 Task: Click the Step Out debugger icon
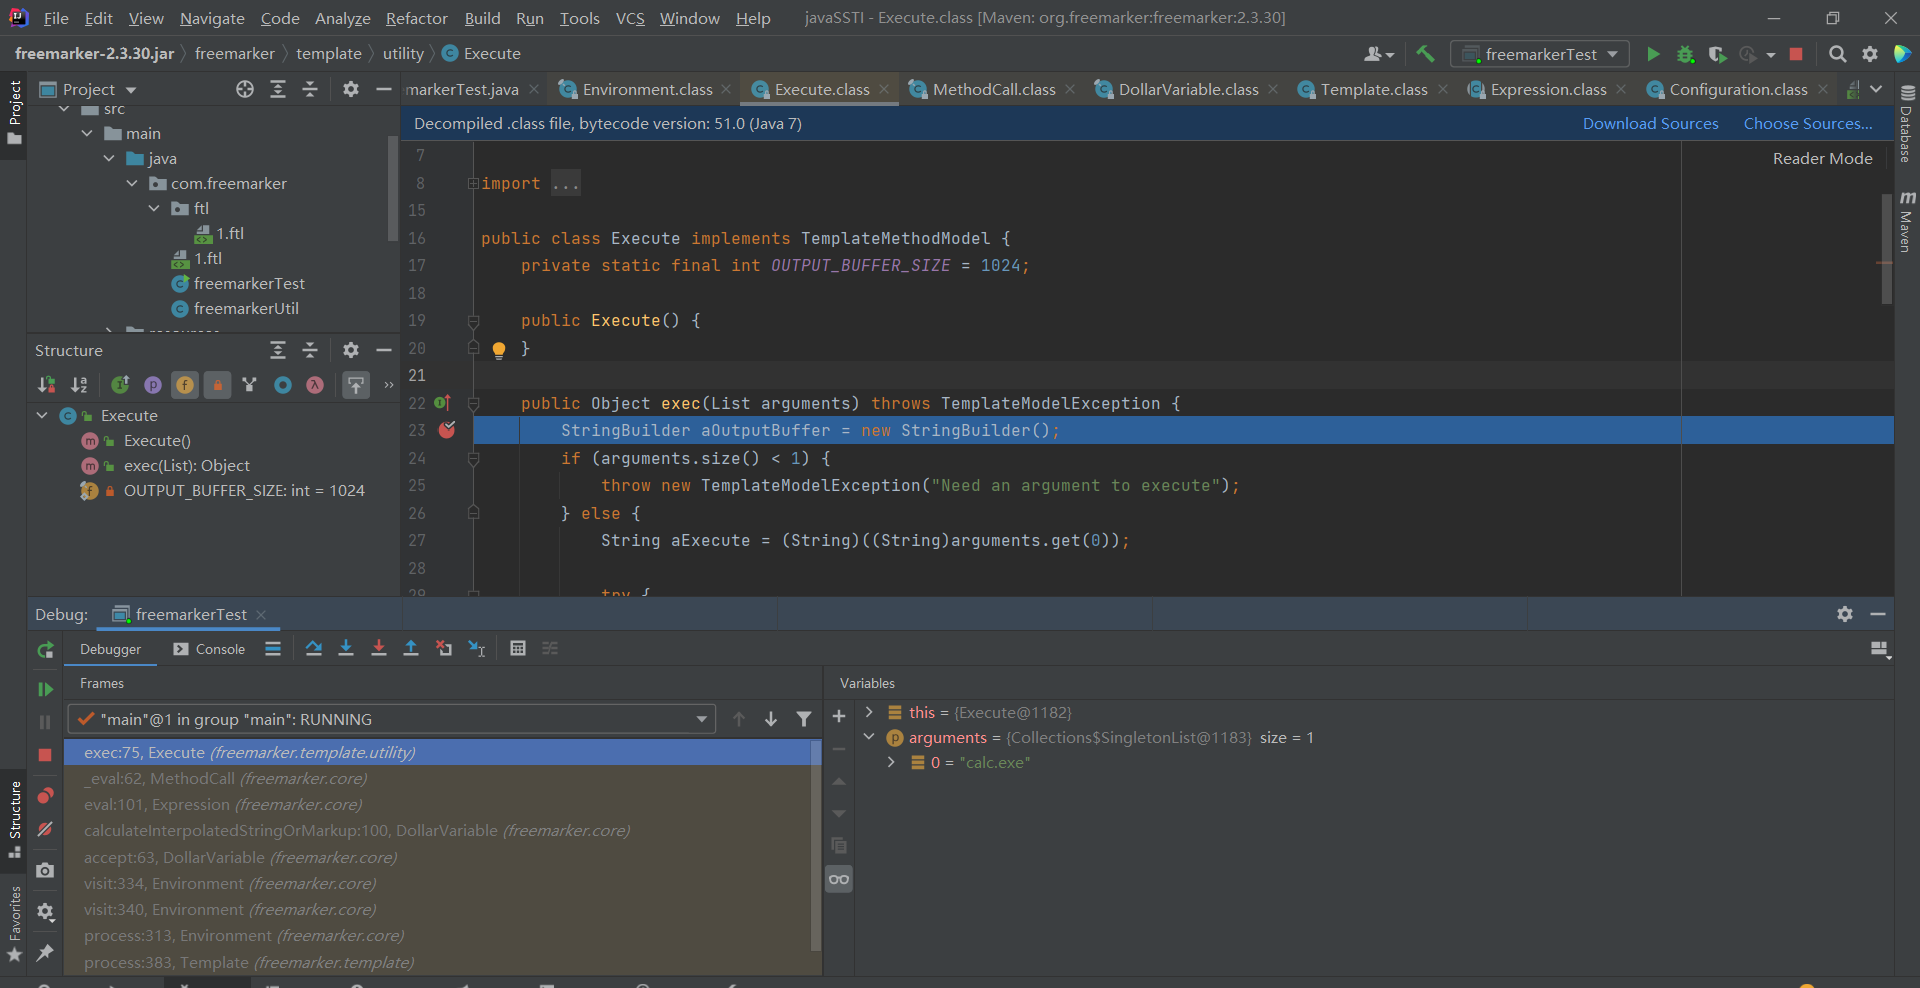[x=410, y=649]
